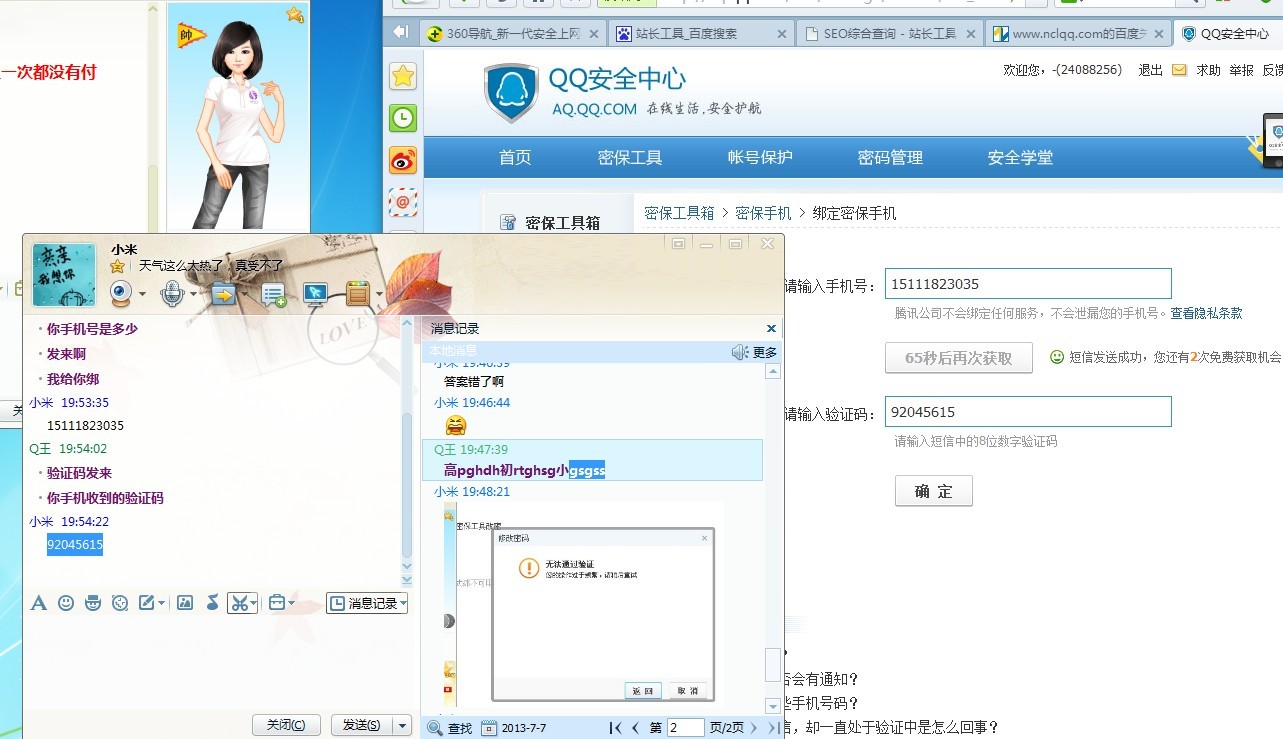Click phone number input field
Viewport: 1283px width, 739px height.
click(x=1027, y=284)
